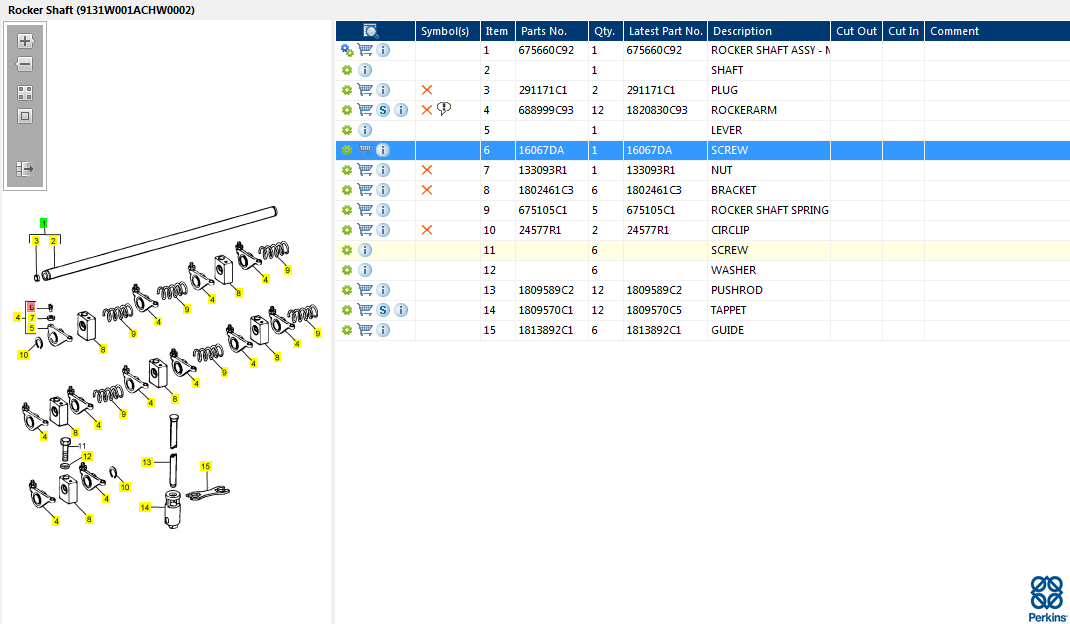Click the four-squares view icon in diagram toolbar
The height and width of the screenshot is (624, 1070).
coord(25,93)
